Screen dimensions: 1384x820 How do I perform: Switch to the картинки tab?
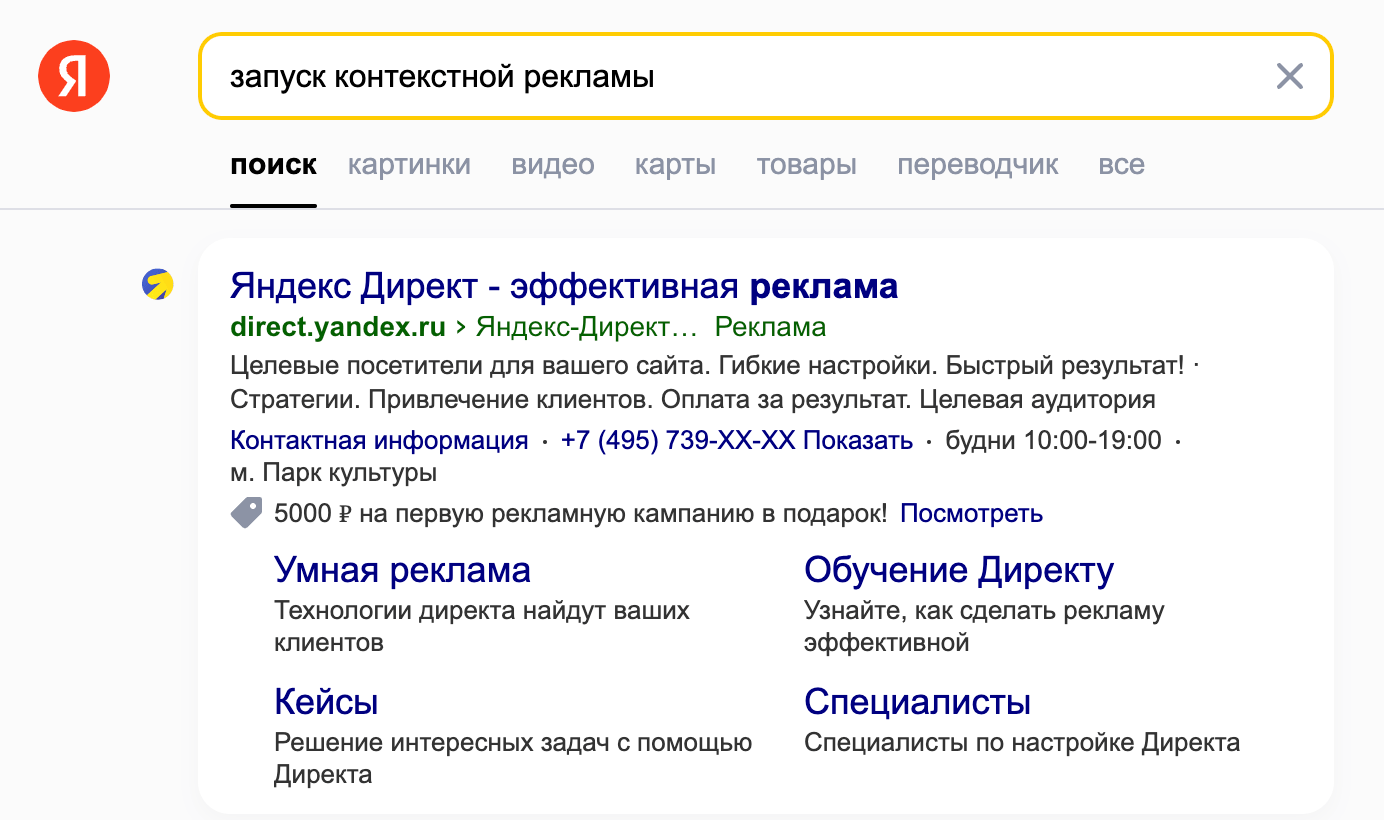pyautogui.click(x=409, y=164)
